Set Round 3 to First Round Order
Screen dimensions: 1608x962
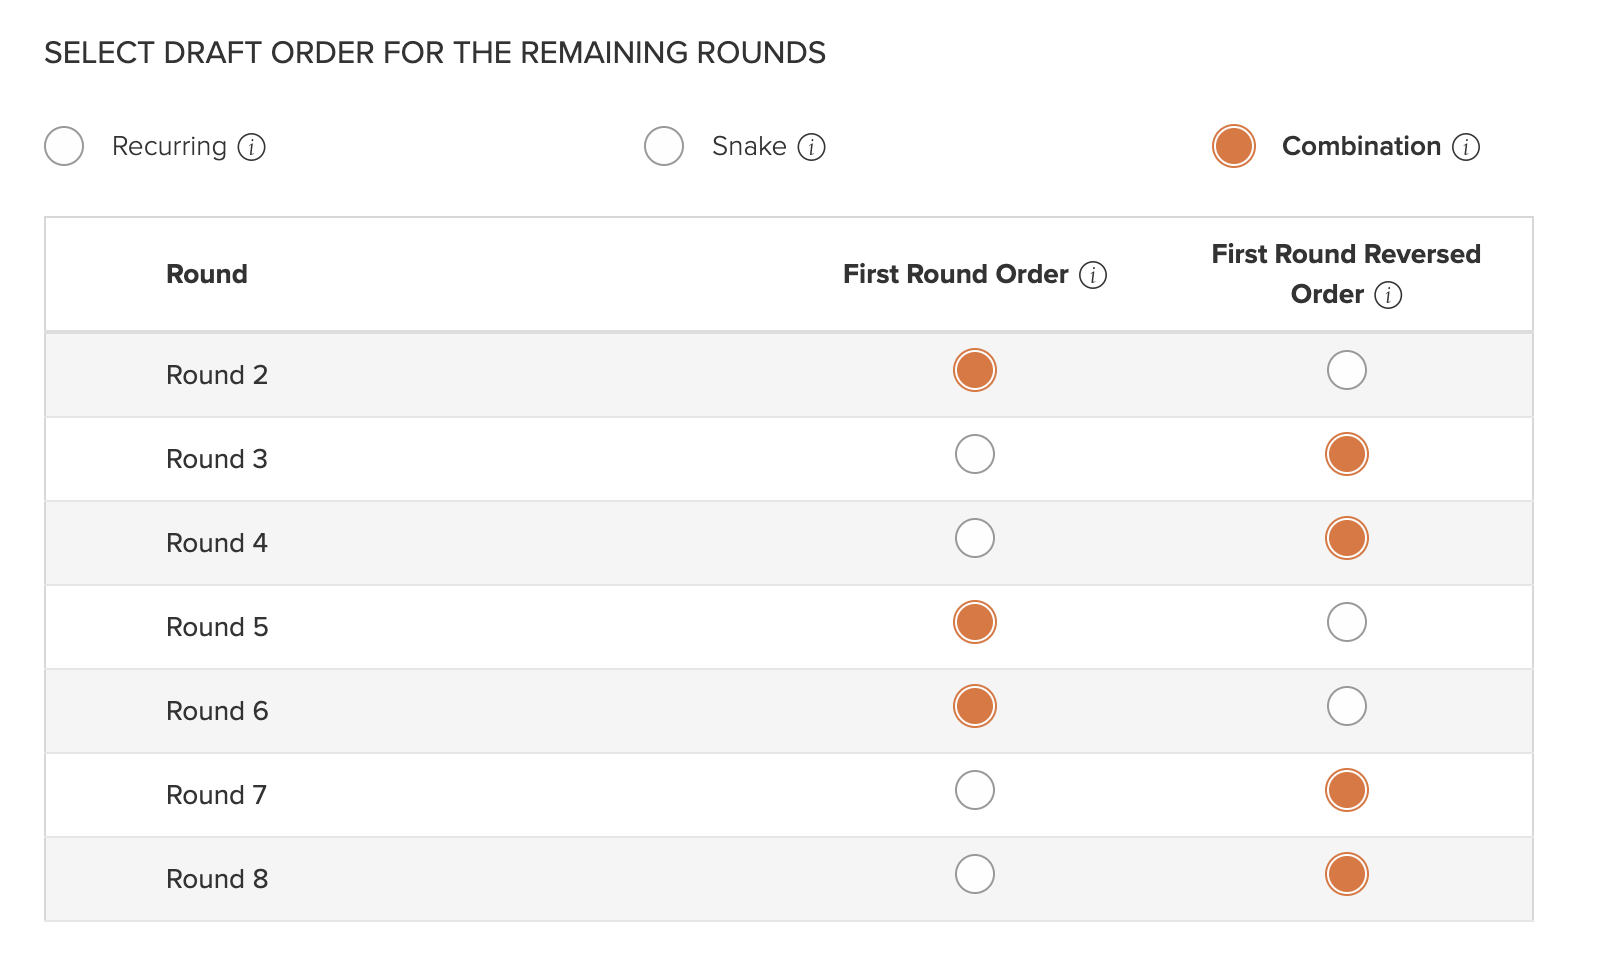tap(975, 454)
